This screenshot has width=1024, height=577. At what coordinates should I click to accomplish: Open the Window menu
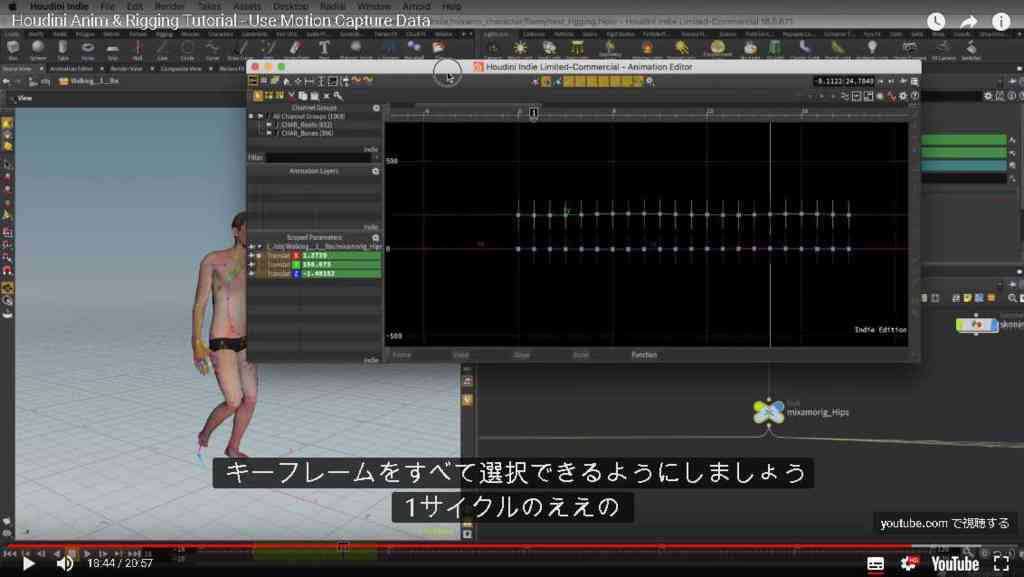click(374, 6)
